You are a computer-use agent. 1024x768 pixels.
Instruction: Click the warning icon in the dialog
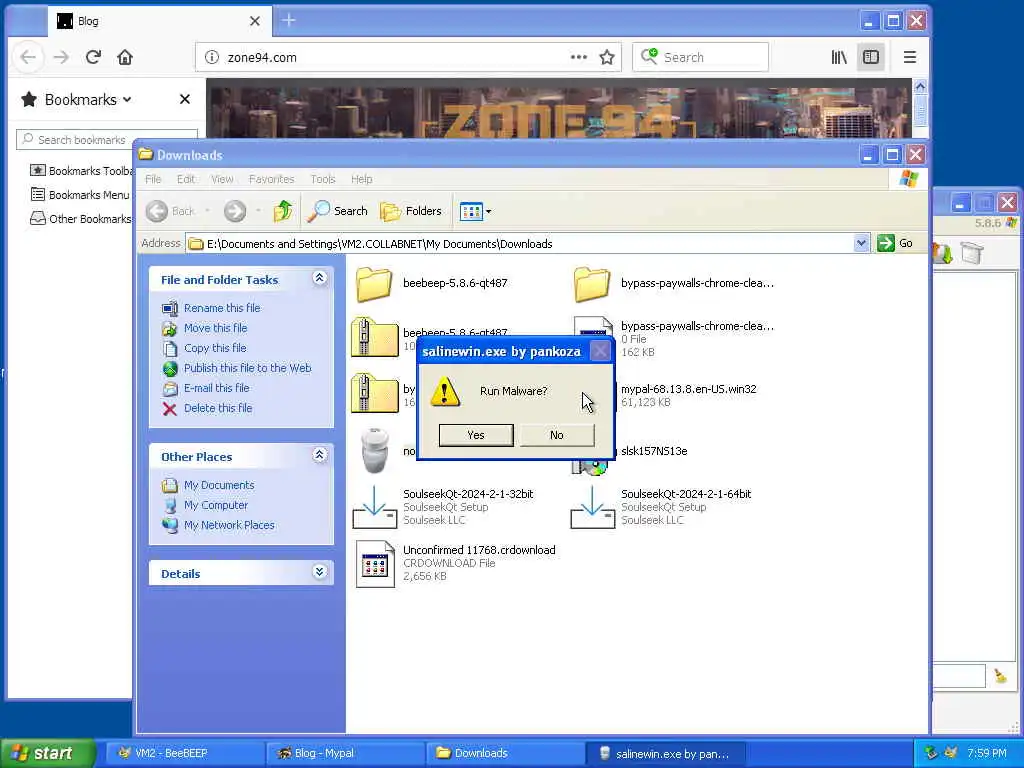click(x=445, y=392)
